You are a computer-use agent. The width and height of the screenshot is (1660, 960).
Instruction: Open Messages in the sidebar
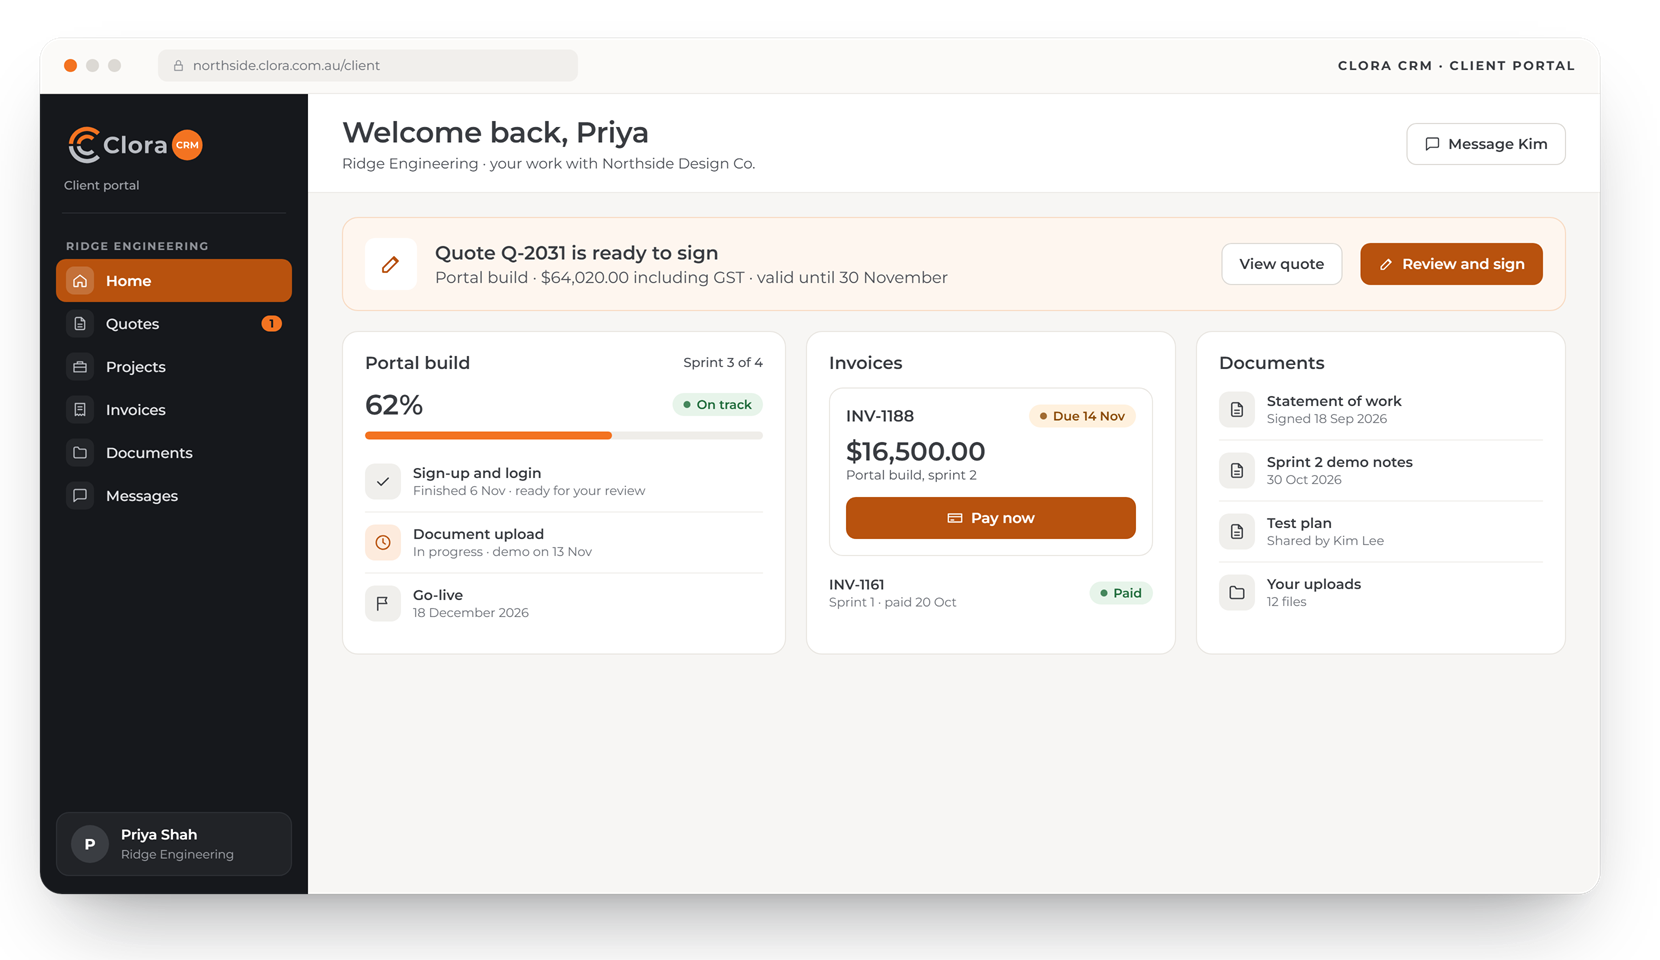tap(174, 496)
